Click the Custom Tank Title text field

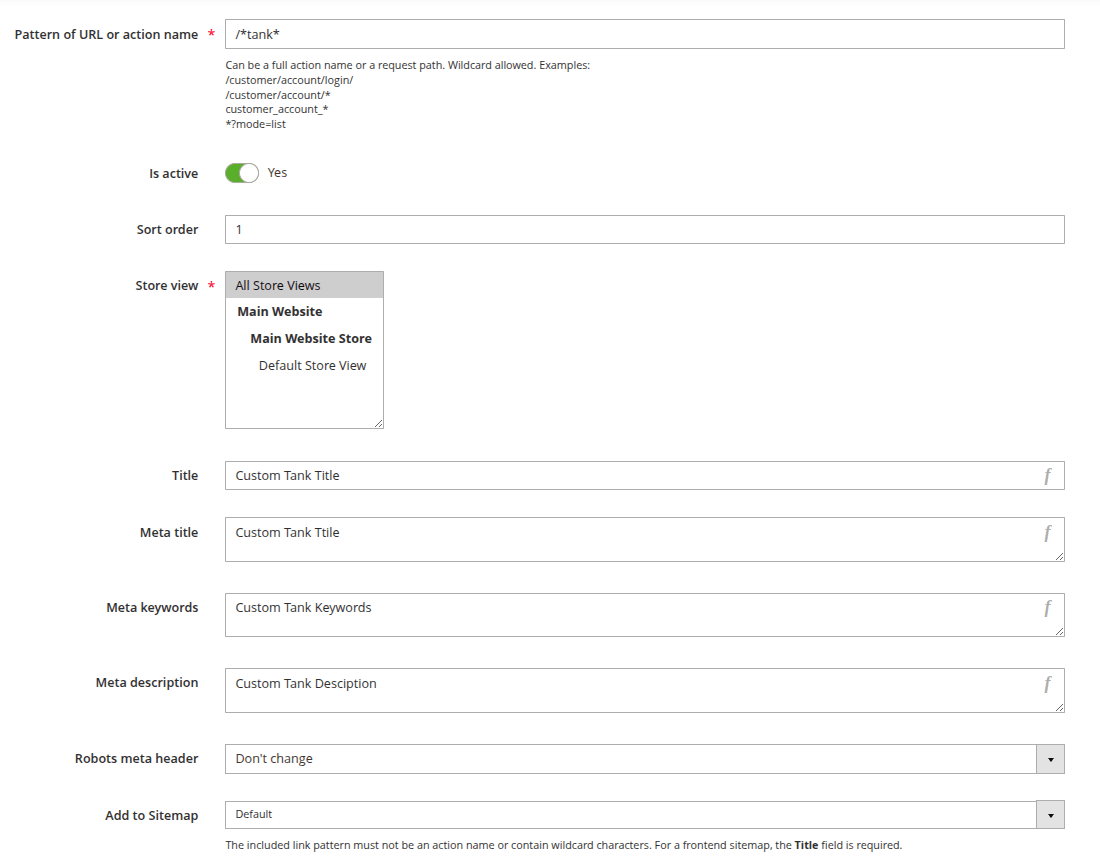[x=600, y=475]
